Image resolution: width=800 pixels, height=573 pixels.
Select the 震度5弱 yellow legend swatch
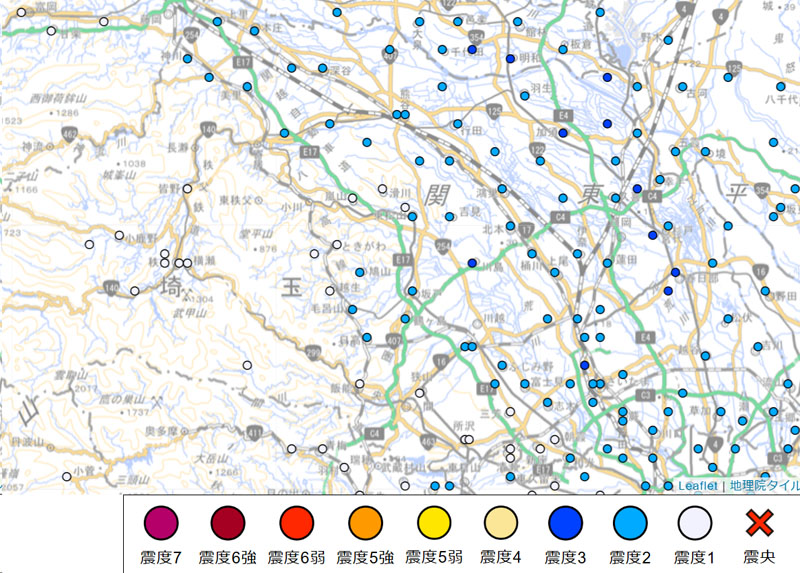coord(434,523)
